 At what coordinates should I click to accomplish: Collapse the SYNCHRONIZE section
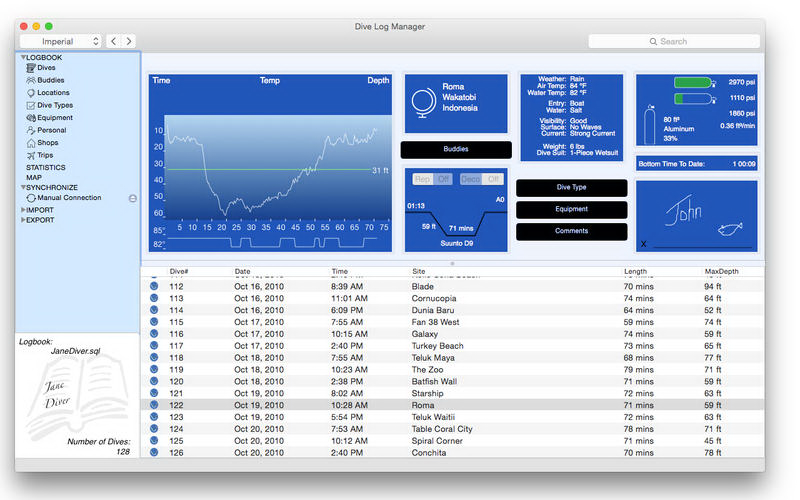[23, 188]
